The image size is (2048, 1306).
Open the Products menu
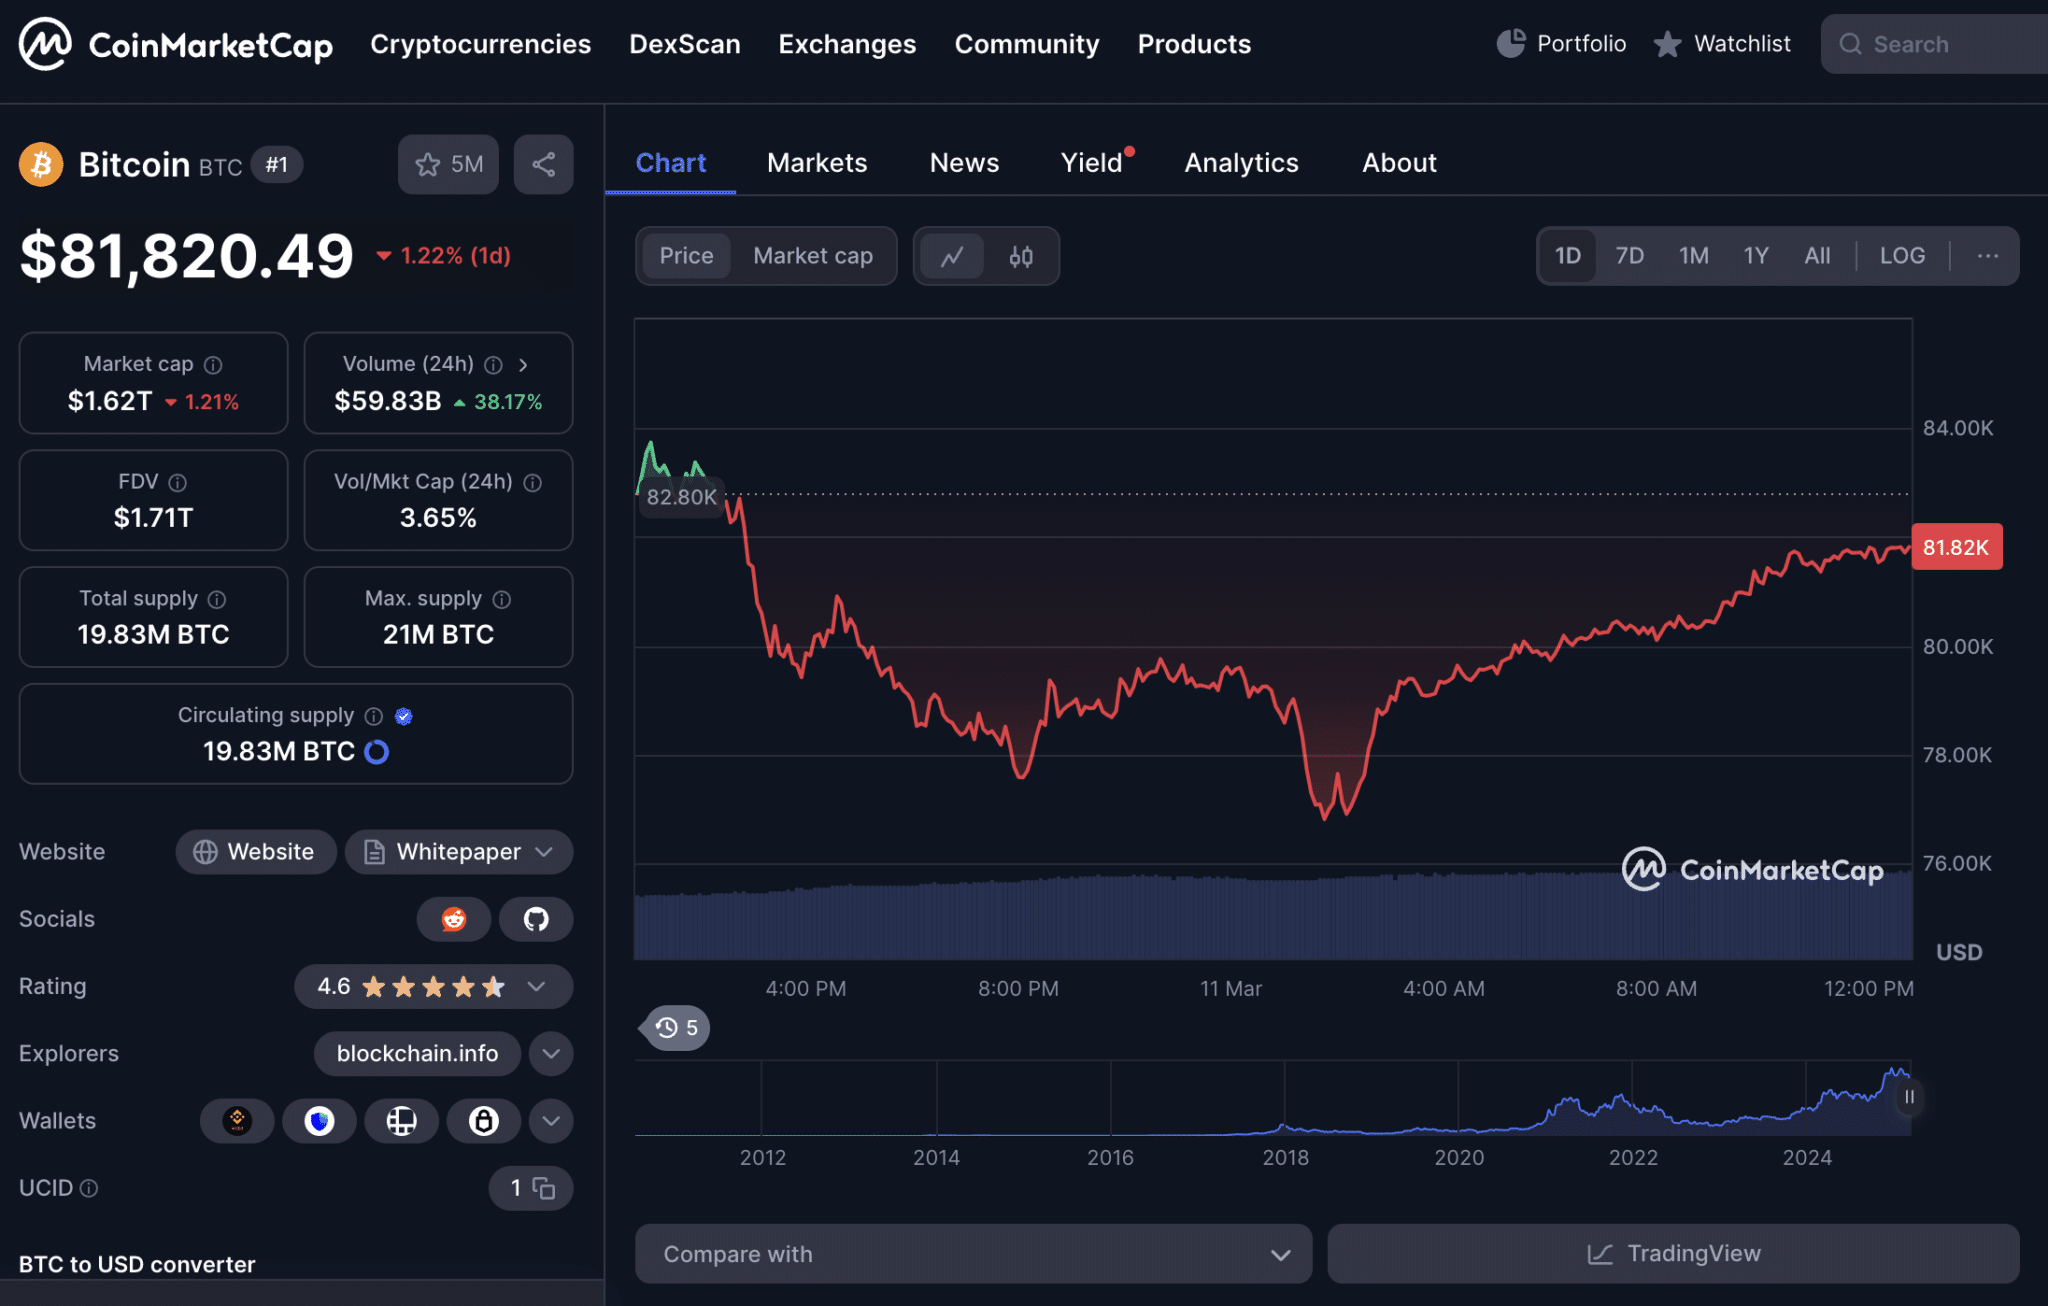(x=1194, y=44)
